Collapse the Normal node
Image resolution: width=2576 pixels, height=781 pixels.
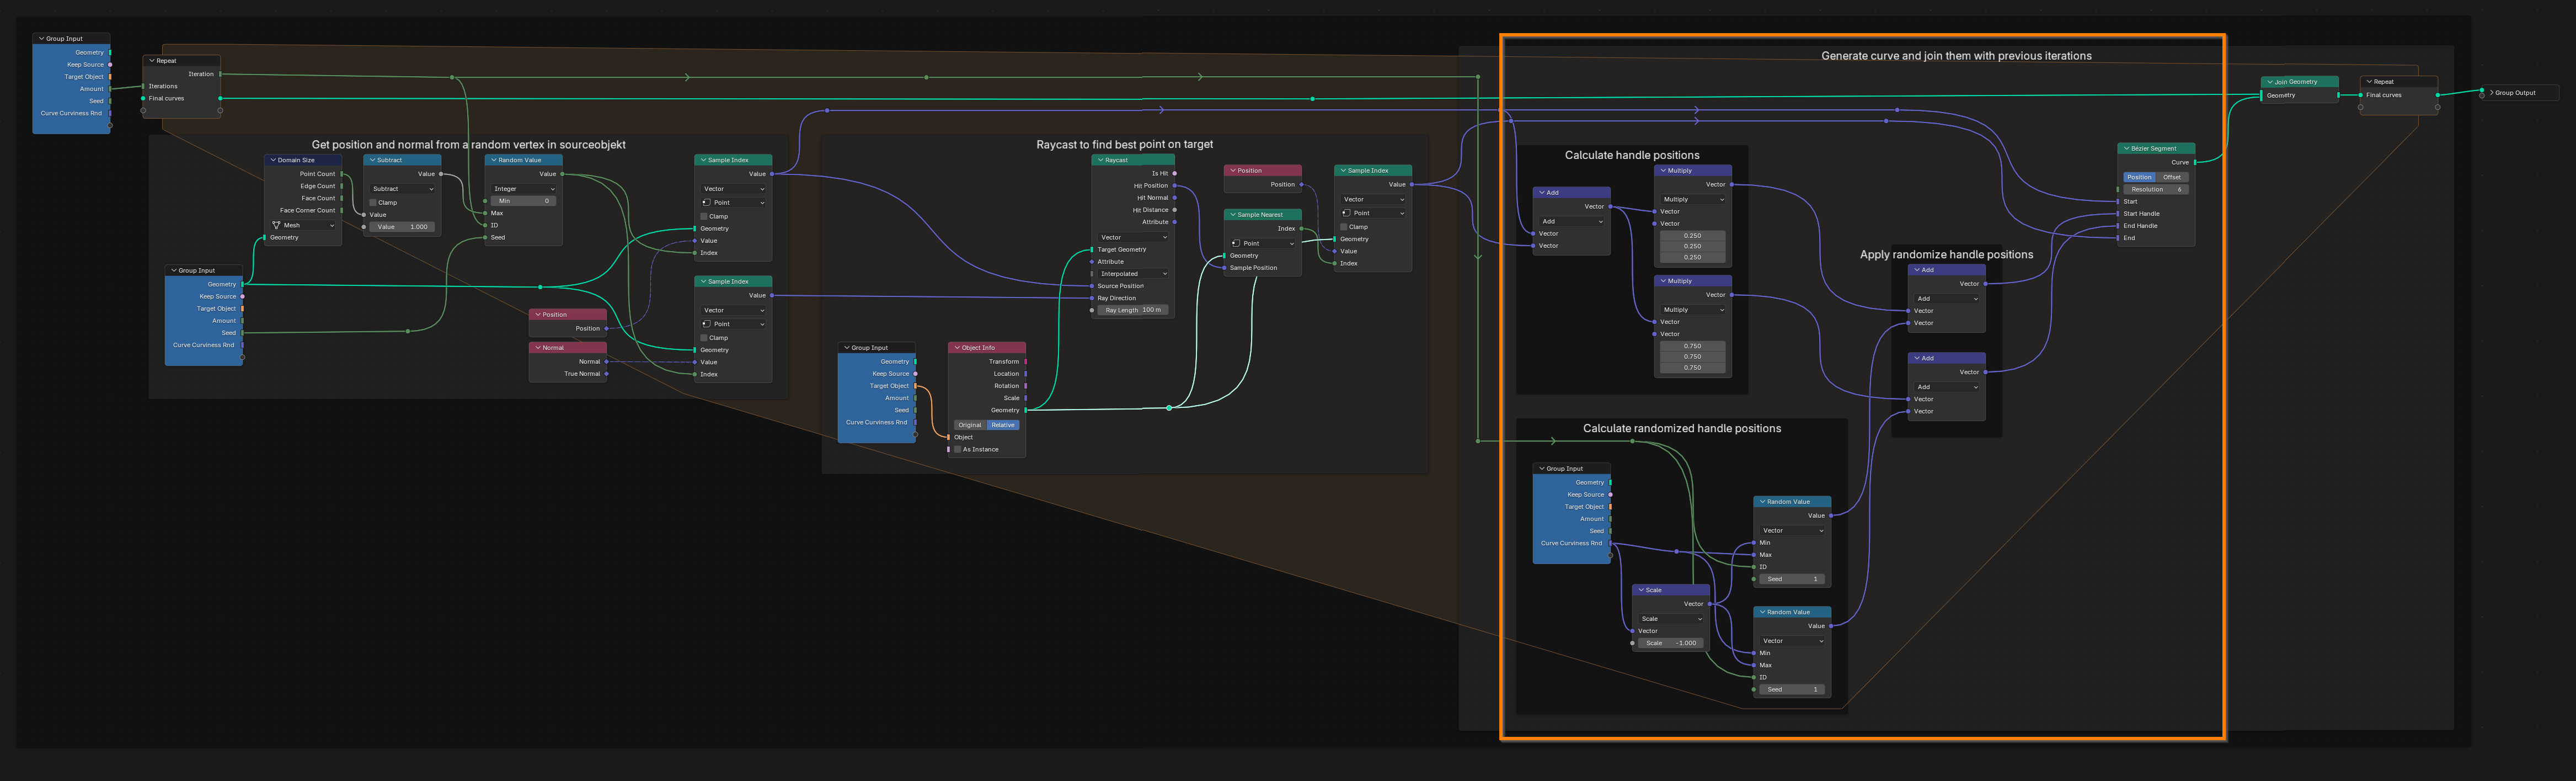tap(538, 348)
